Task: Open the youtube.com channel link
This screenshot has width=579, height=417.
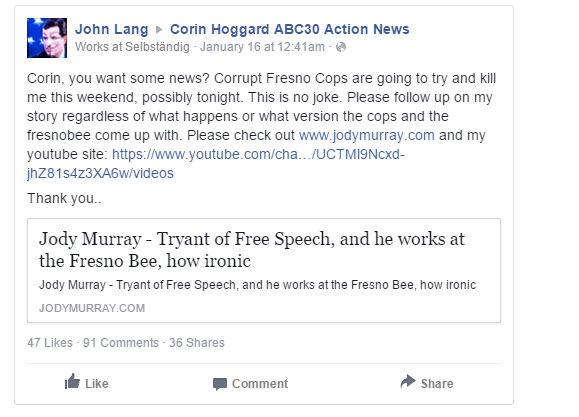Action: [258, 154]
